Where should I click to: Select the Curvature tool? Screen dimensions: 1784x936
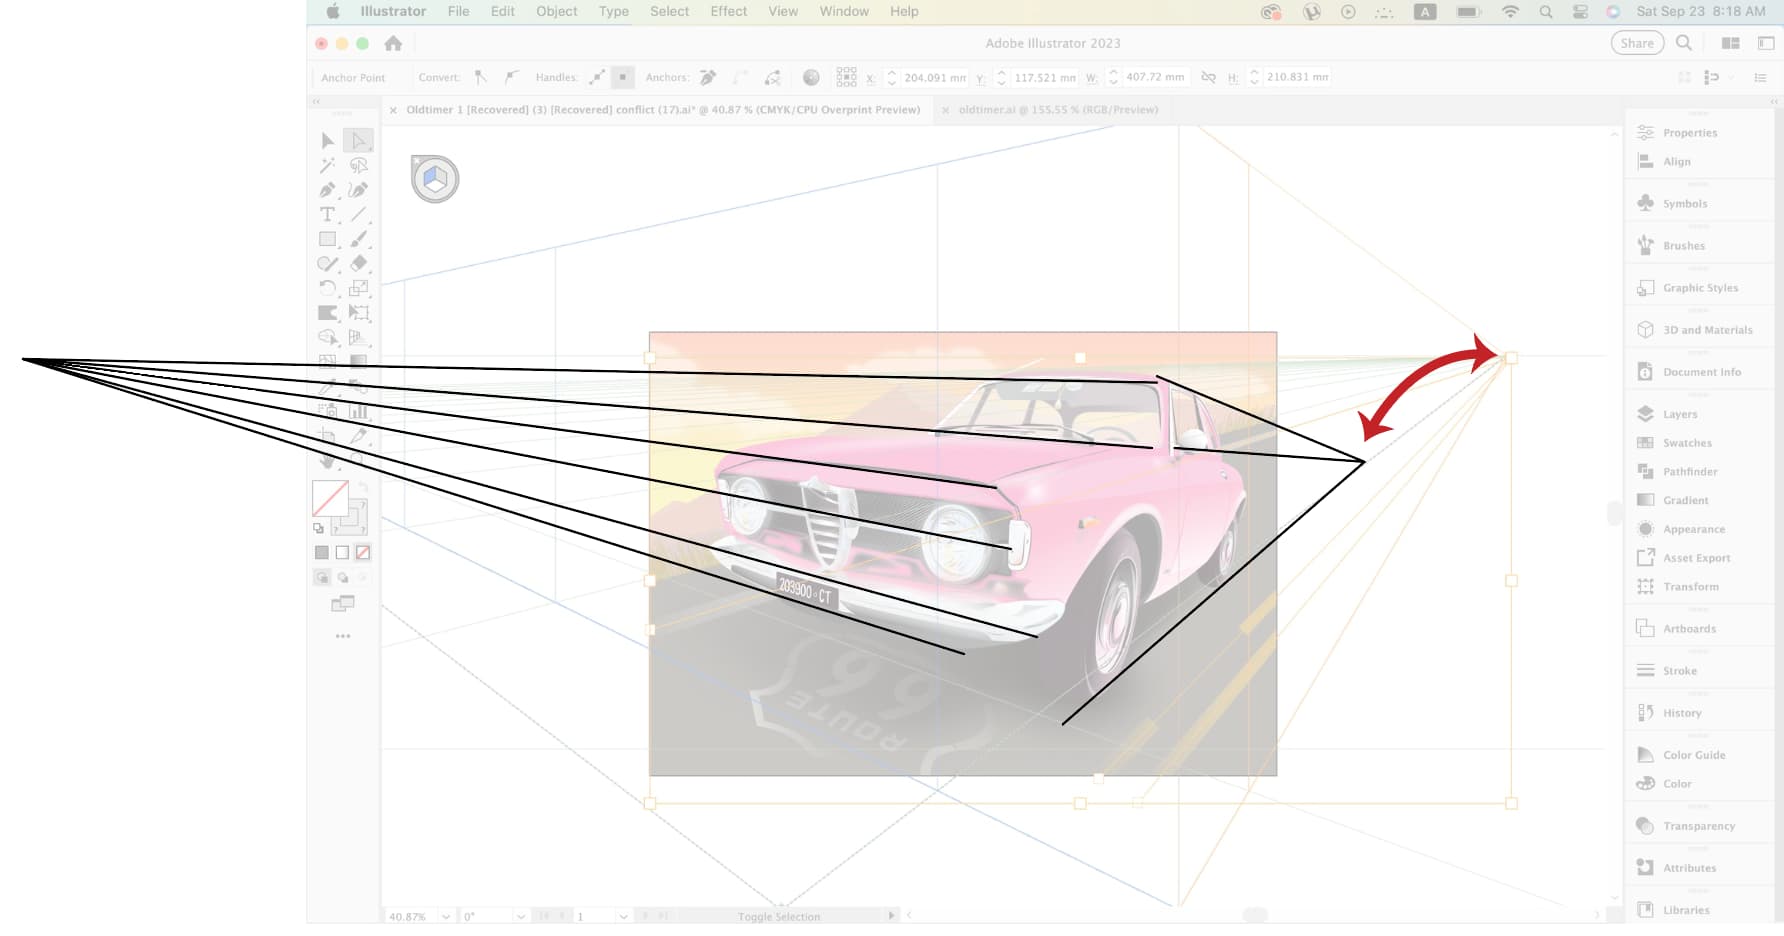[358, 190]
